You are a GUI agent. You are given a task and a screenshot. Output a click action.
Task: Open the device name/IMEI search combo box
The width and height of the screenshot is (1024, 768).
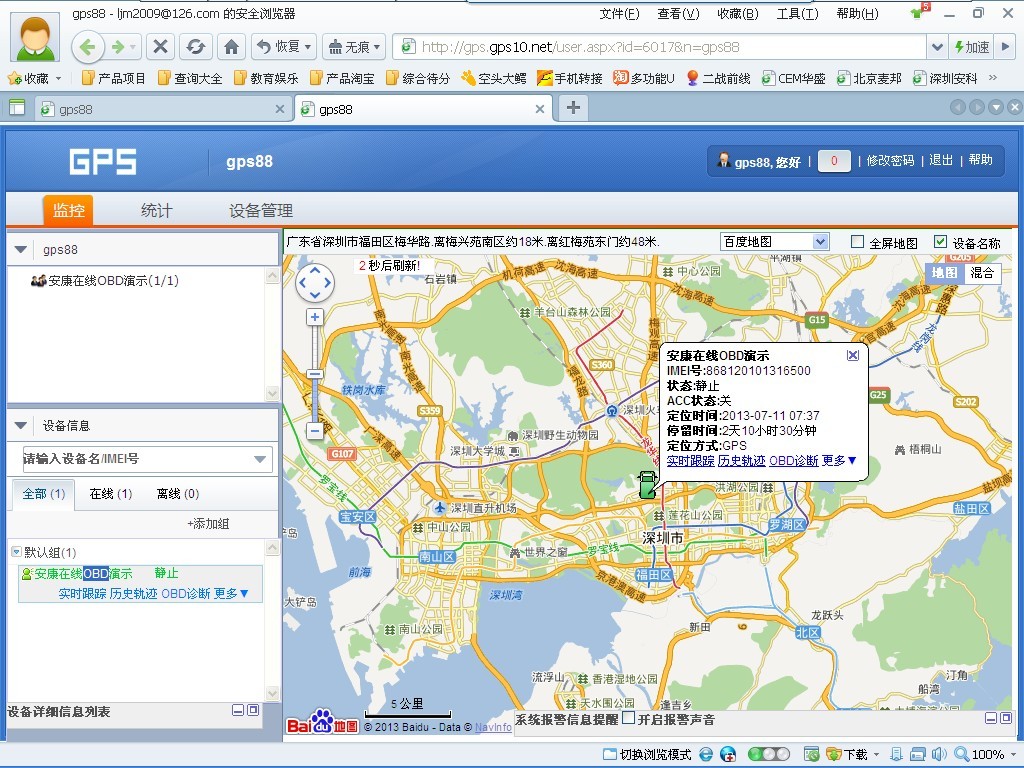(x=148, y=459)
